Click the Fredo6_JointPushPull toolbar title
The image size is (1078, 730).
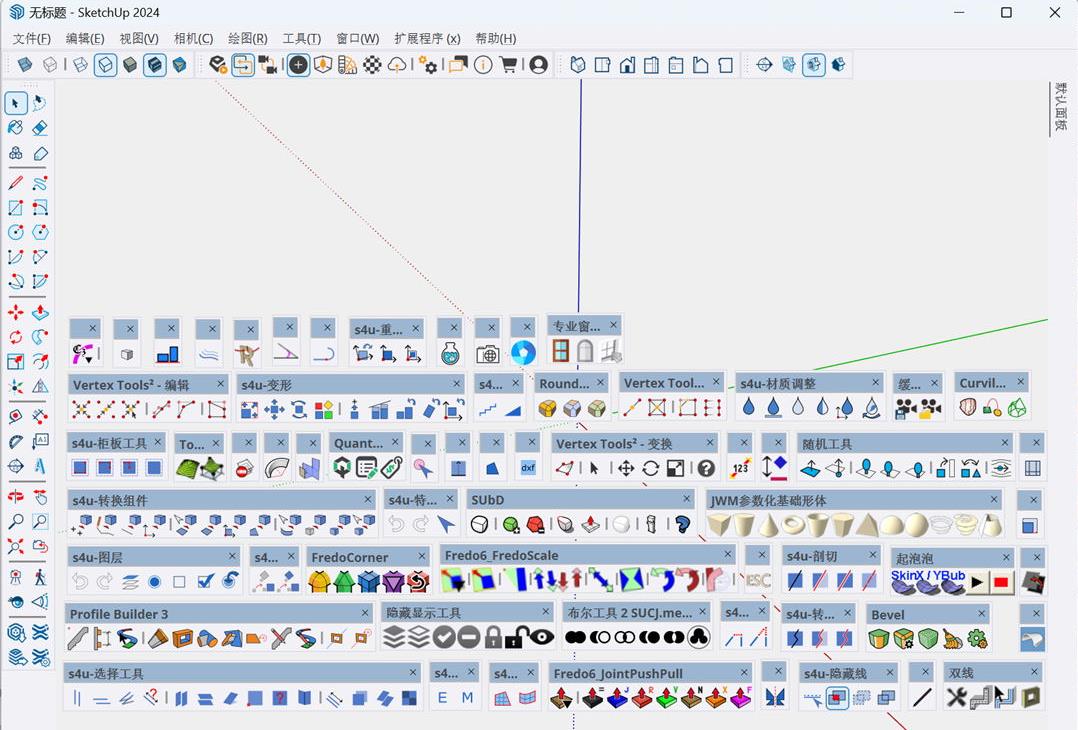coord(618,674)
